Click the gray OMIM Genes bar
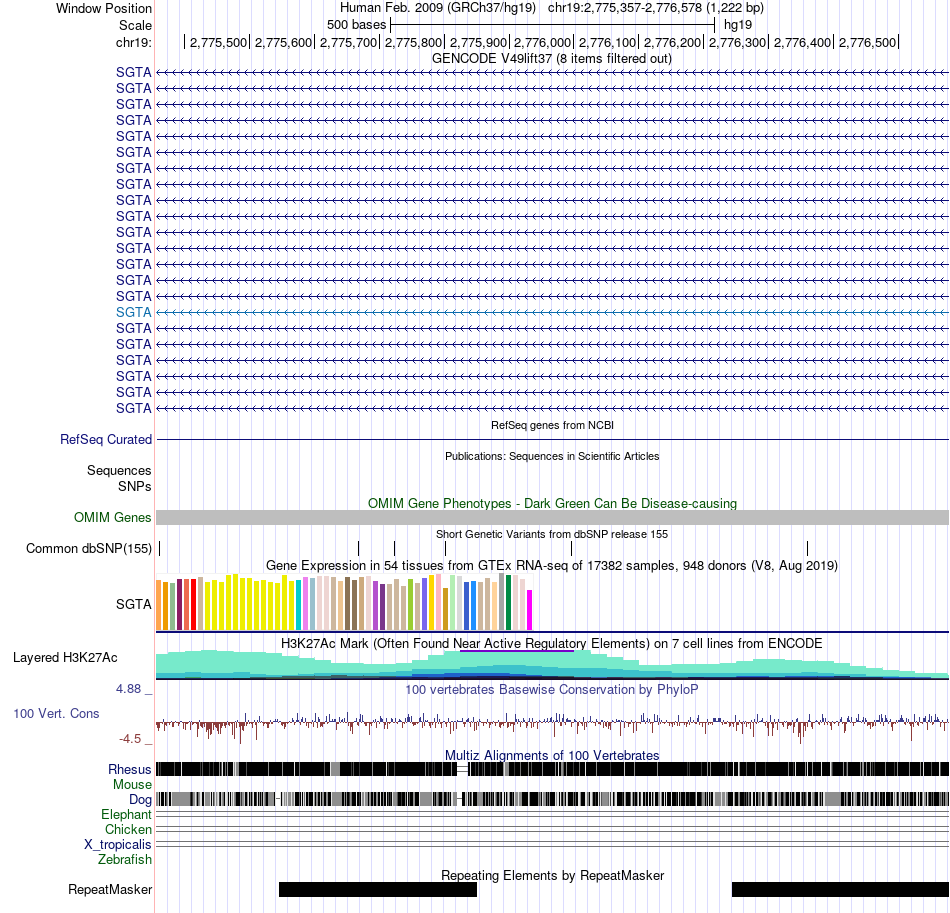 click(552, 517)
